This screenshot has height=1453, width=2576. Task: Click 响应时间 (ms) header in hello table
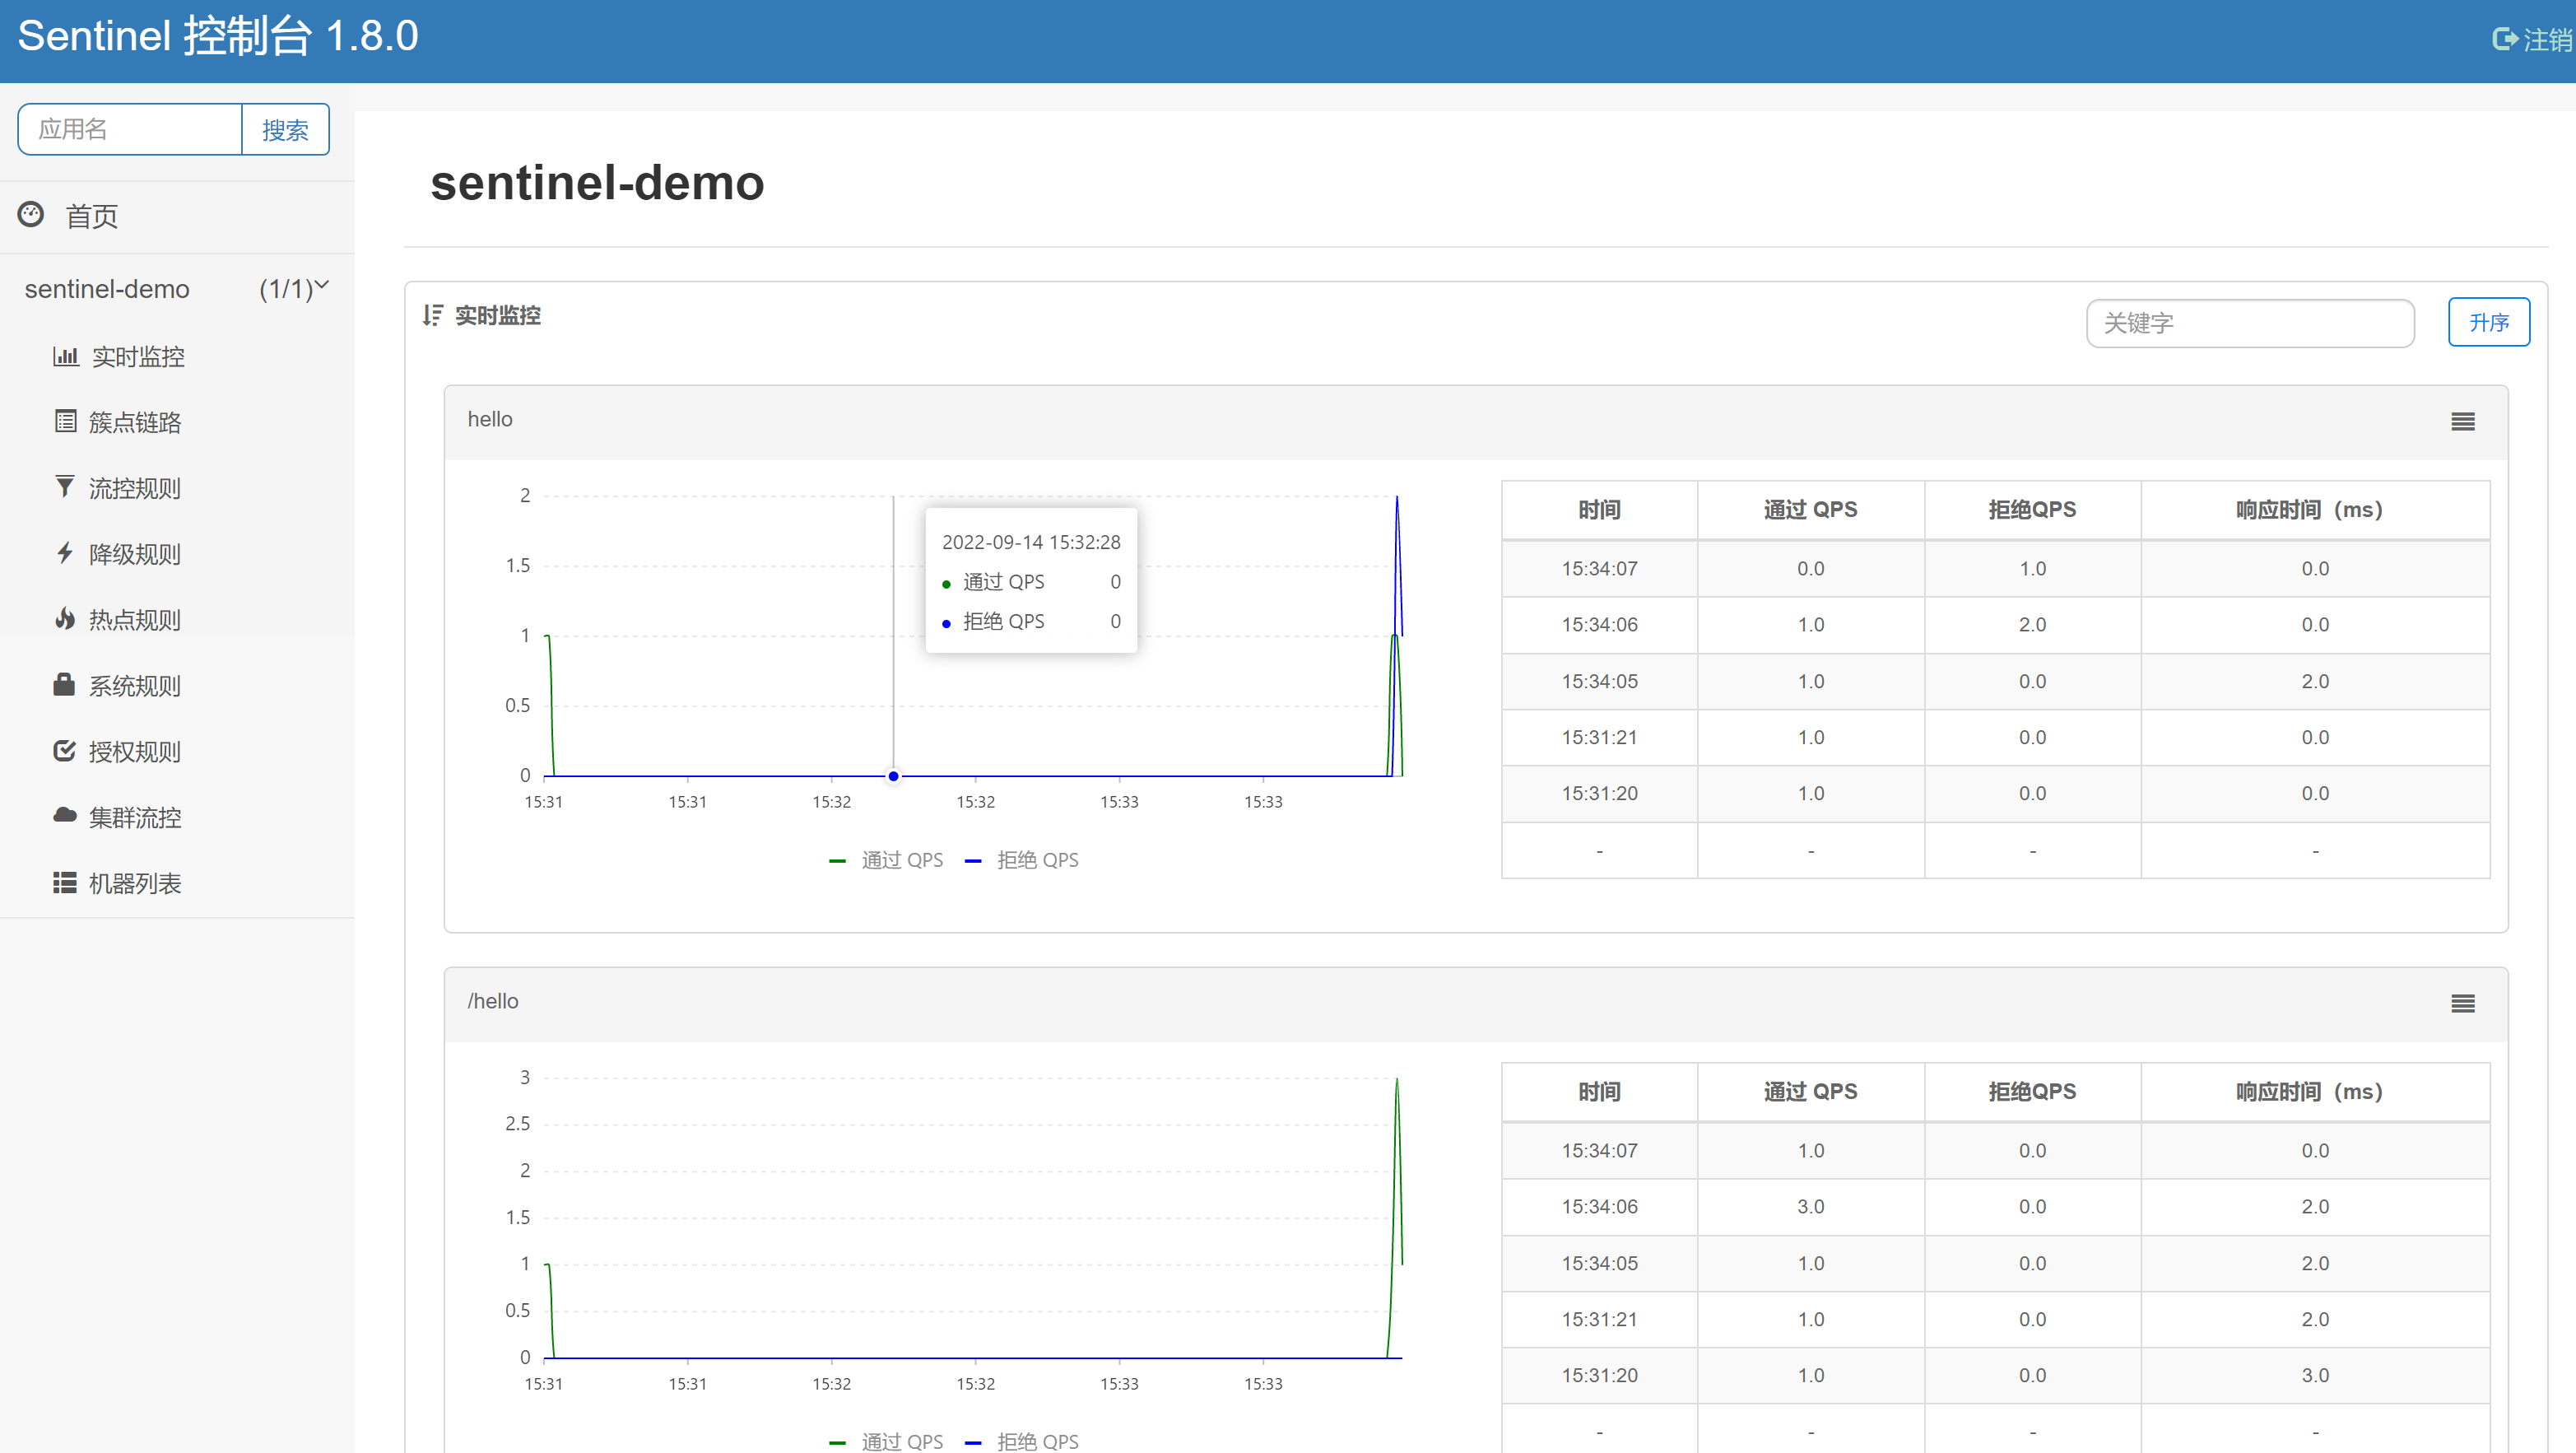pos(2314,510)
